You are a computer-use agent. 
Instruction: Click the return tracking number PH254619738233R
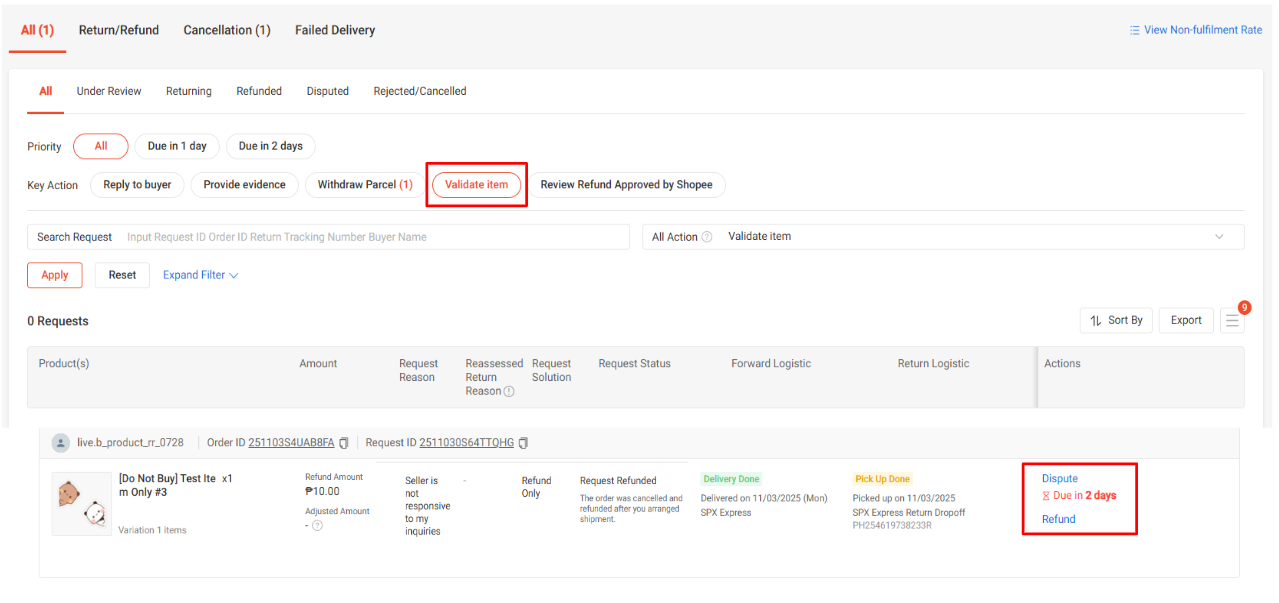[892, 525]
